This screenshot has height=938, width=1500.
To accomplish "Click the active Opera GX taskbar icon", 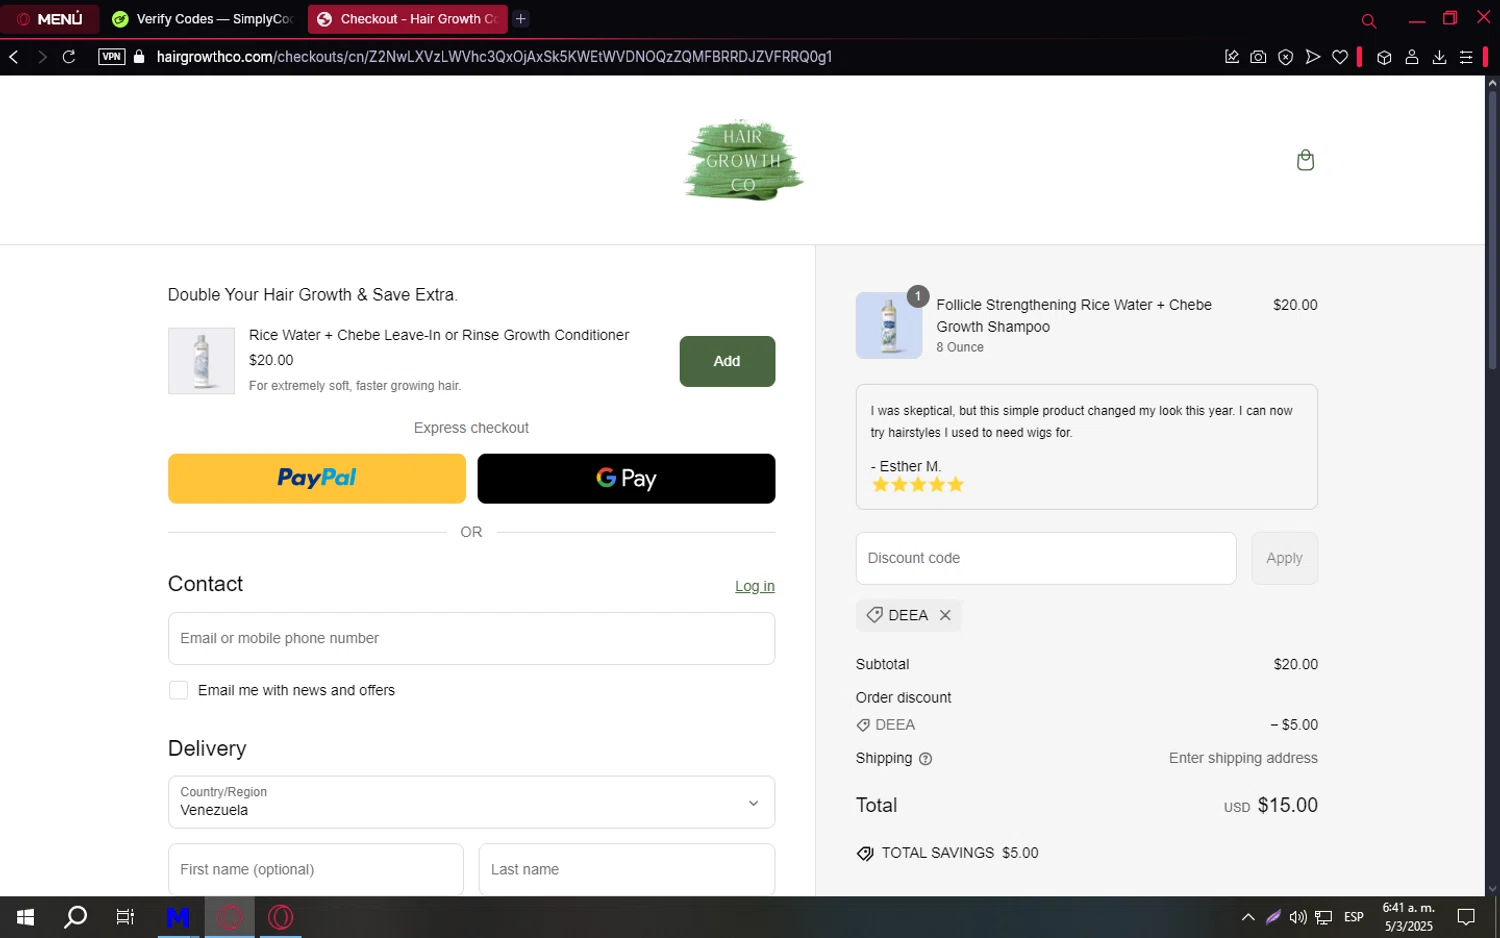I will pos(230,917).
